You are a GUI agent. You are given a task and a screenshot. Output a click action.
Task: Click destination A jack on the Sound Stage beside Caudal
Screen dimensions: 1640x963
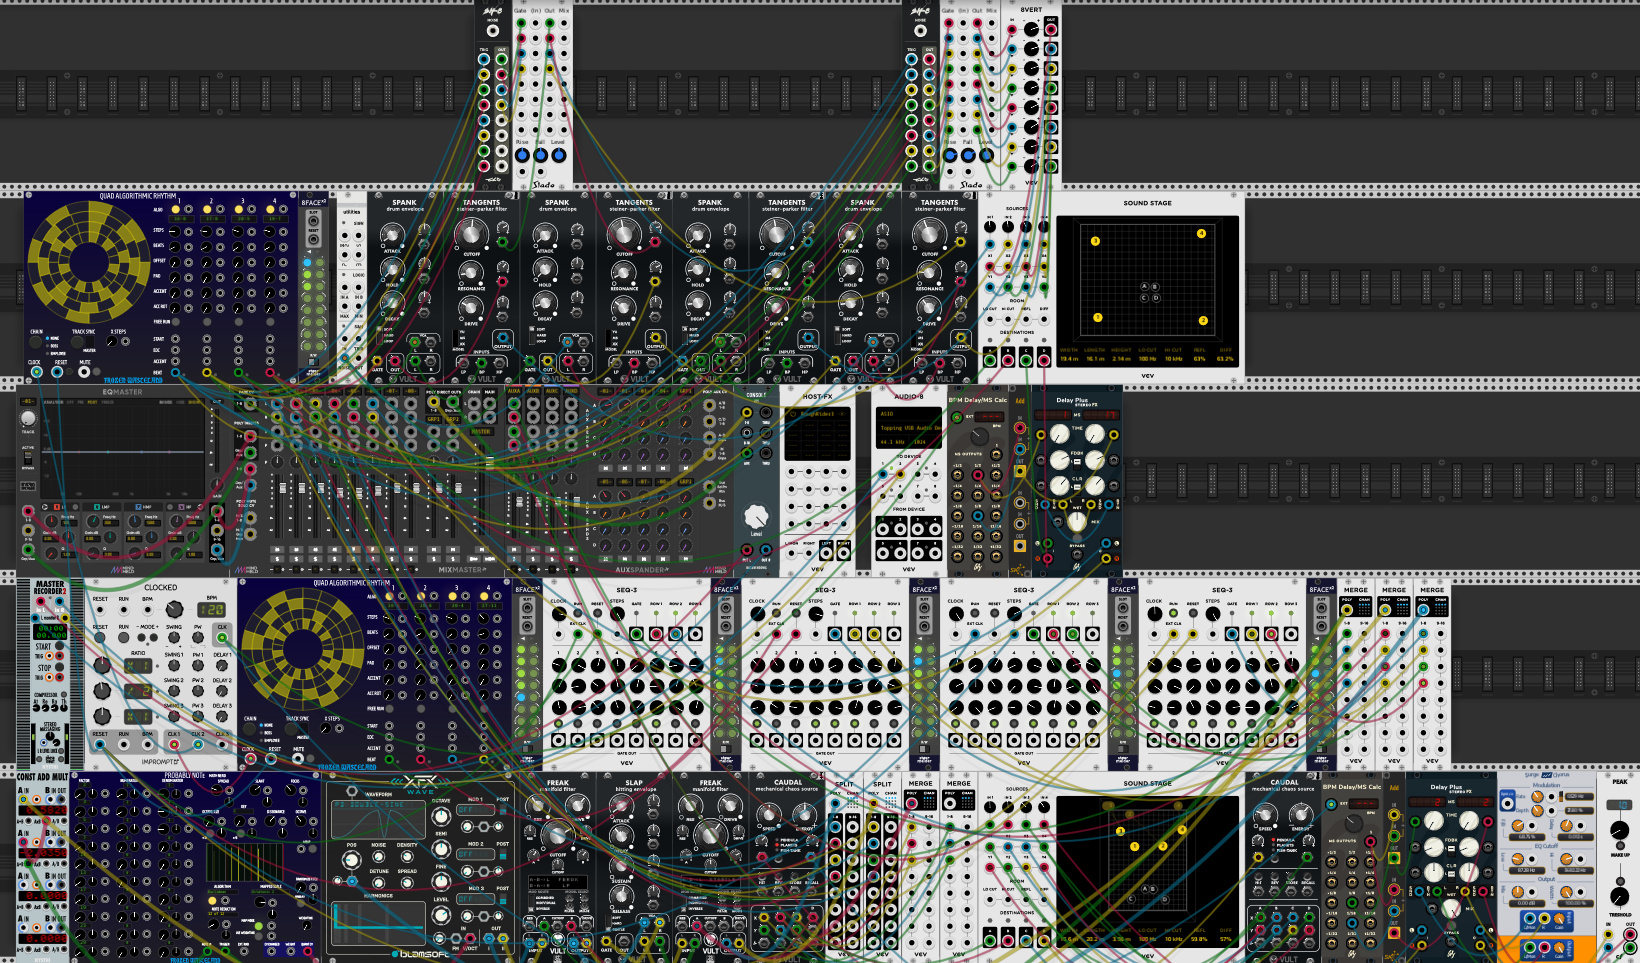(x=990, y=941)
